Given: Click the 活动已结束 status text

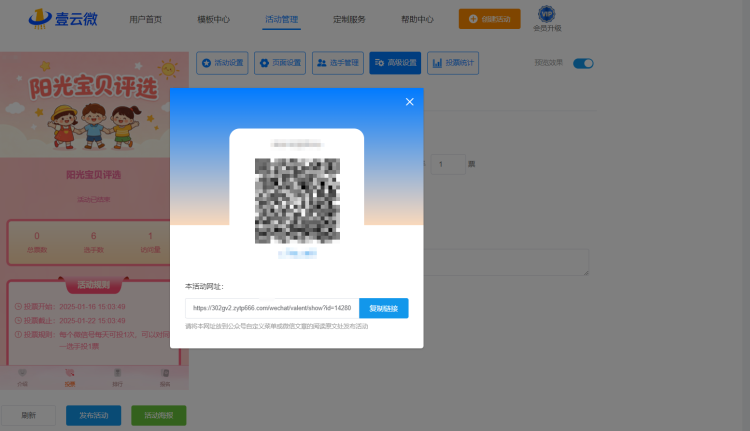Looking at the screenshot, I should click(x=93, y=199).
